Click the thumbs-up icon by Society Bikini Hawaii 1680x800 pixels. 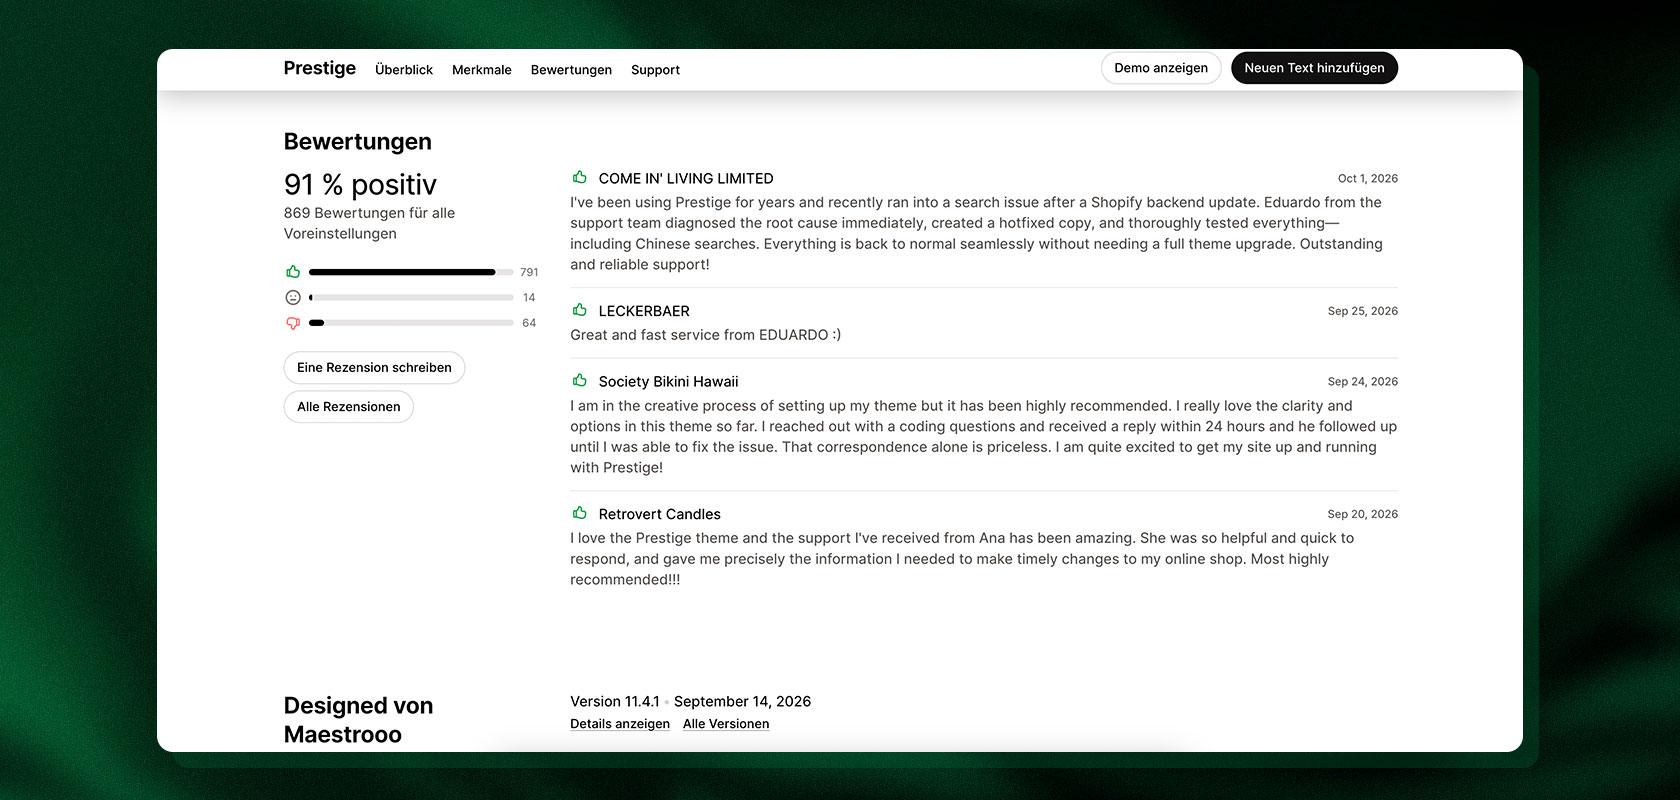coord(579,380)
